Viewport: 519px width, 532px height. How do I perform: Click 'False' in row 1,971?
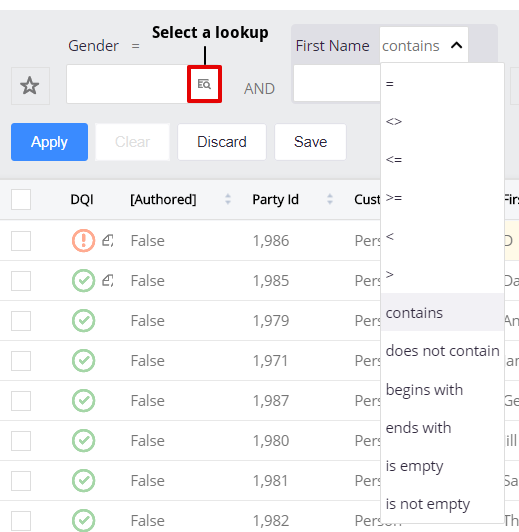(148, 361)
